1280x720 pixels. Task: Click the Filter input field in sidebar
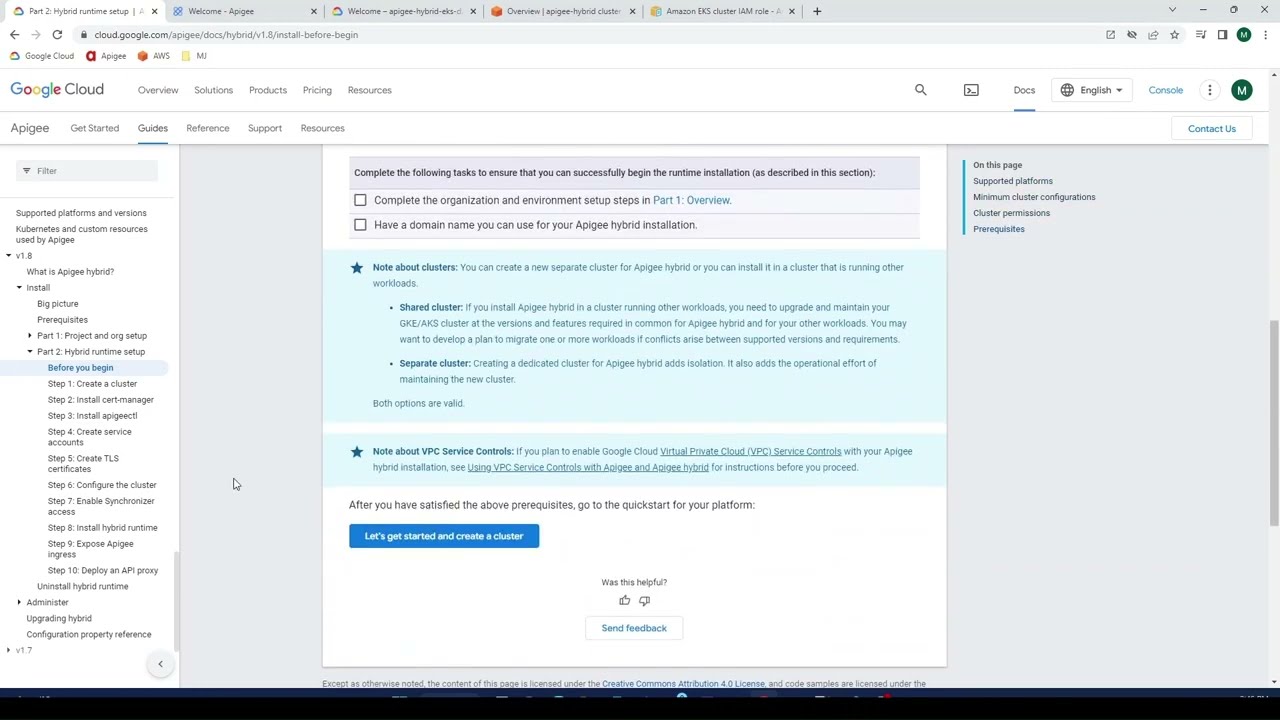[x=90, y=171]
